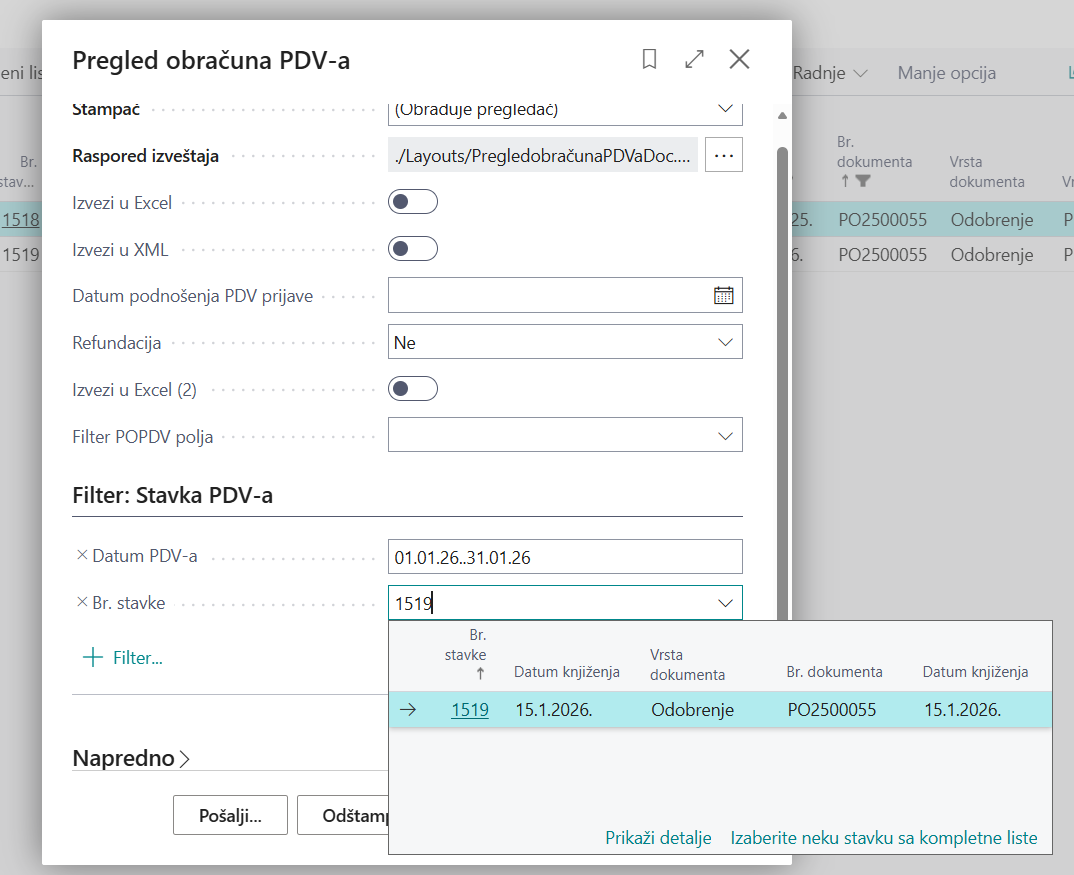Screen dimensions: 1074x875
Task: Remove the Datum PDV-a filter with X
Action: click(81, 556)
